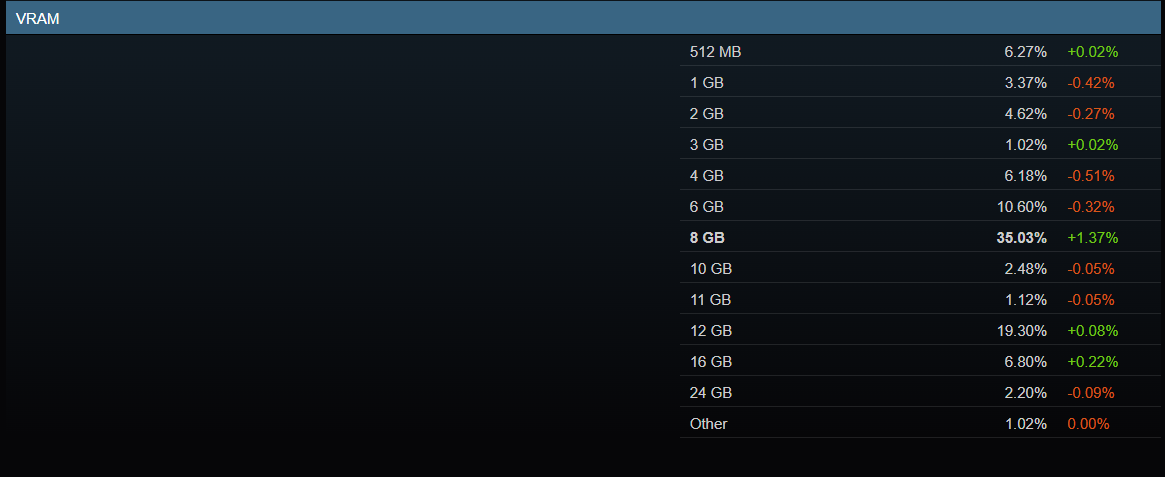Image resolution: width=1165 pixels, height=477 pixels.
Task: Collapse the VRAM section header
Action: pos(582,19)
